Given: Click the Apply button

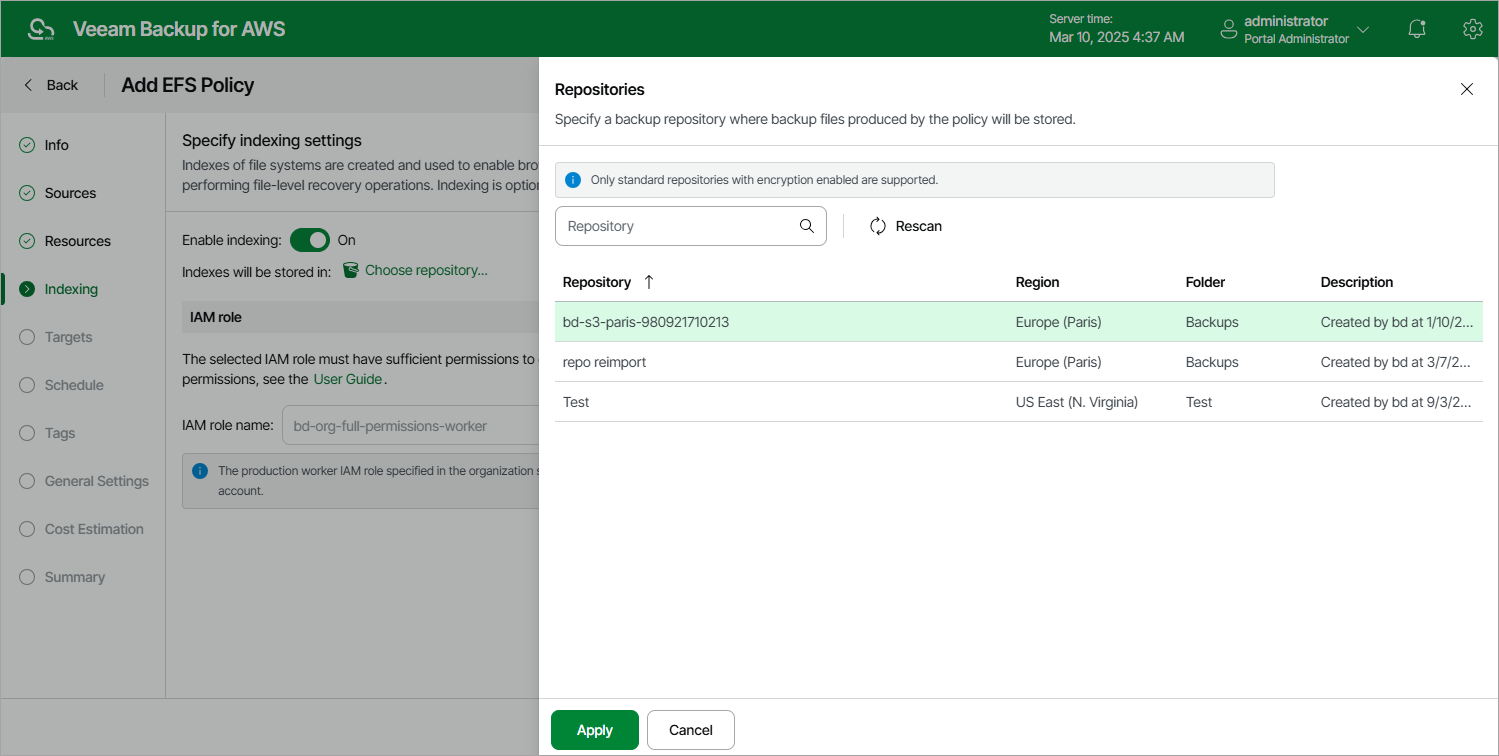Looking at the screenshot, I should (x=594, y=730).
